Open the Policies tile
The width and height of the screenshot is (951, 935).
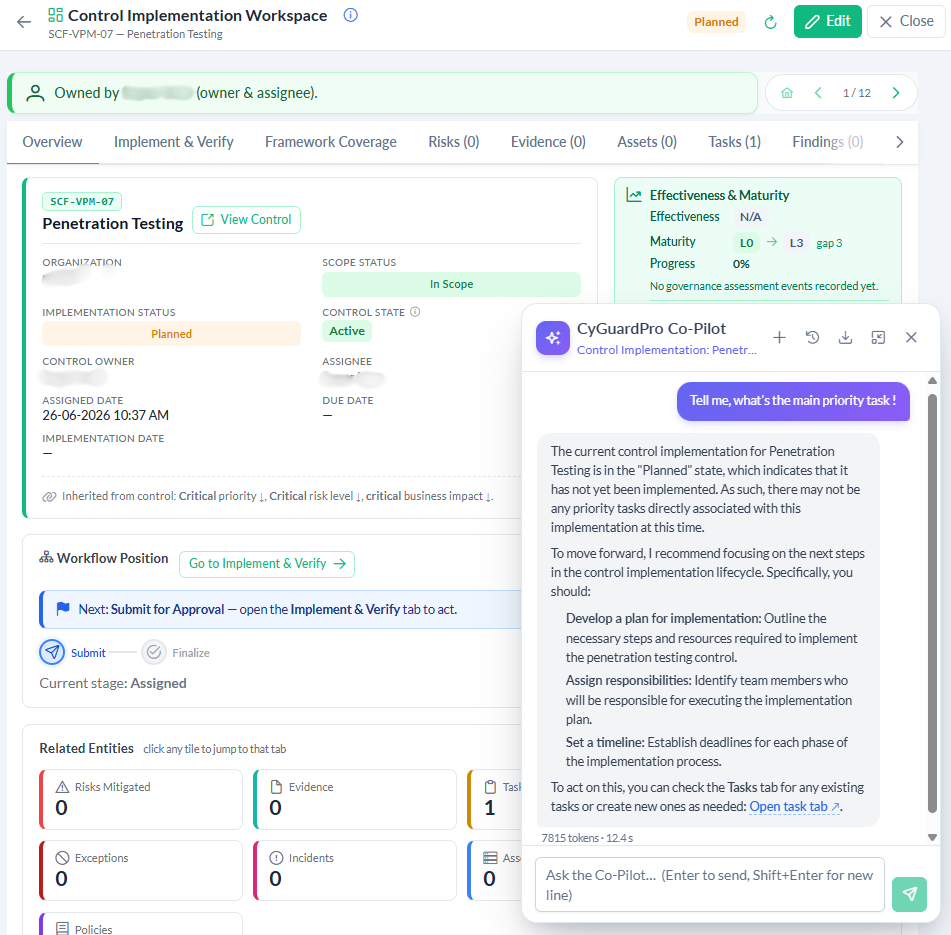click(x=141, y=924)
